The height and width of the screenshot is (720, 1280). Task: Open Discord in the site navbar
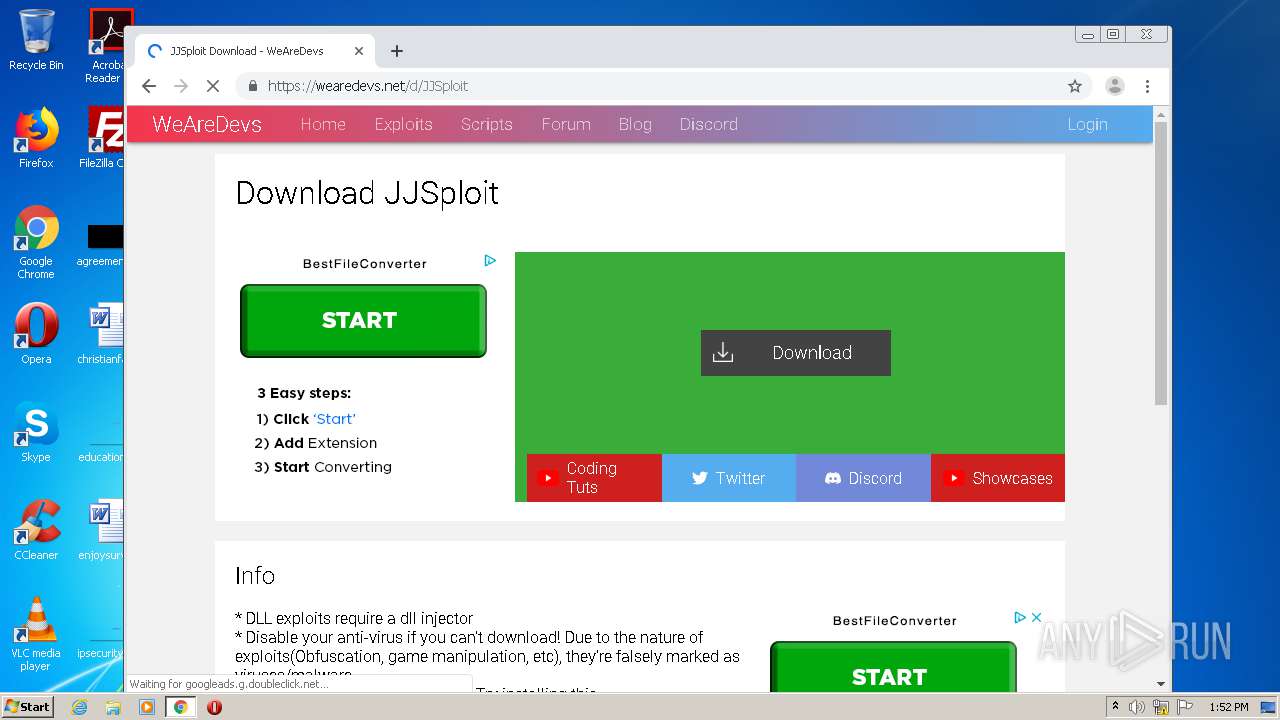click(x=709, y=124)
